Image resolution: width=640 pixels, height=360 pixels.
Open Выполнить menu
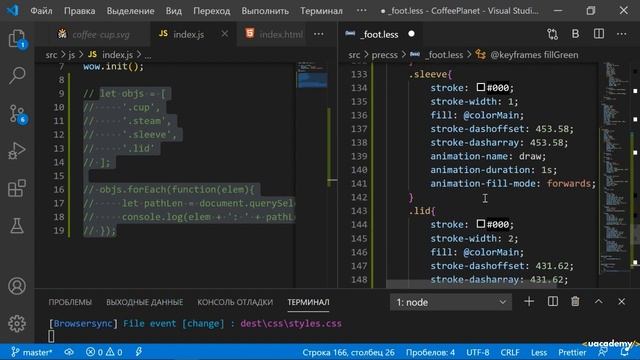tap(265, 11)
